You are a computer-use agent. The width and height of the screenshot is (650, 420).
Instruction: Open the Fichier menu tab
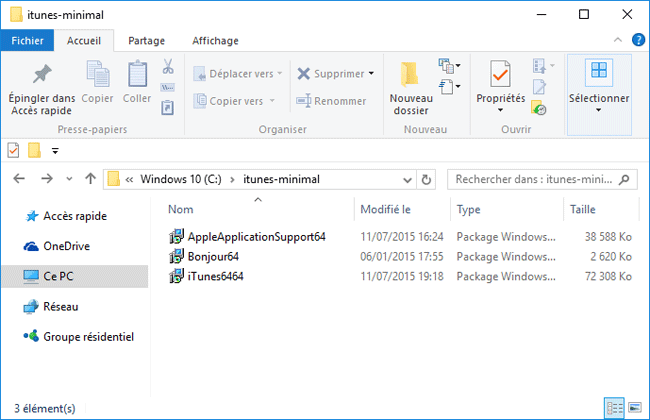click(27, 40)
